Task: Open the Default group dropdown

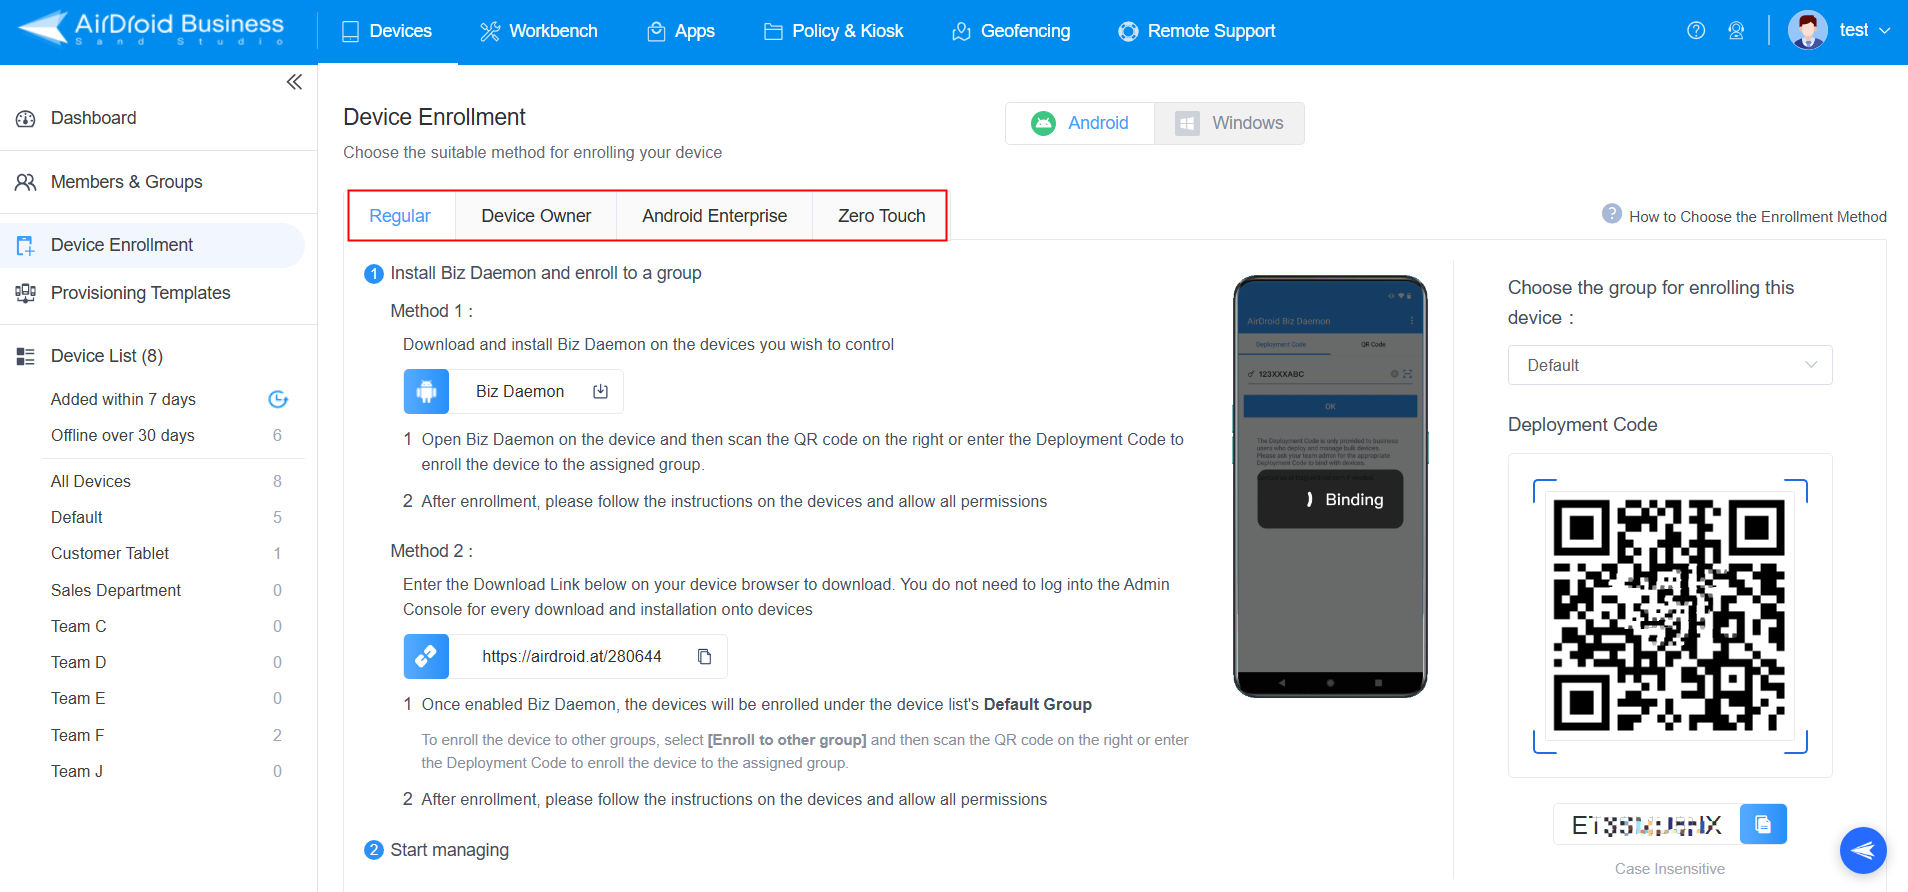Action: 1670,365
